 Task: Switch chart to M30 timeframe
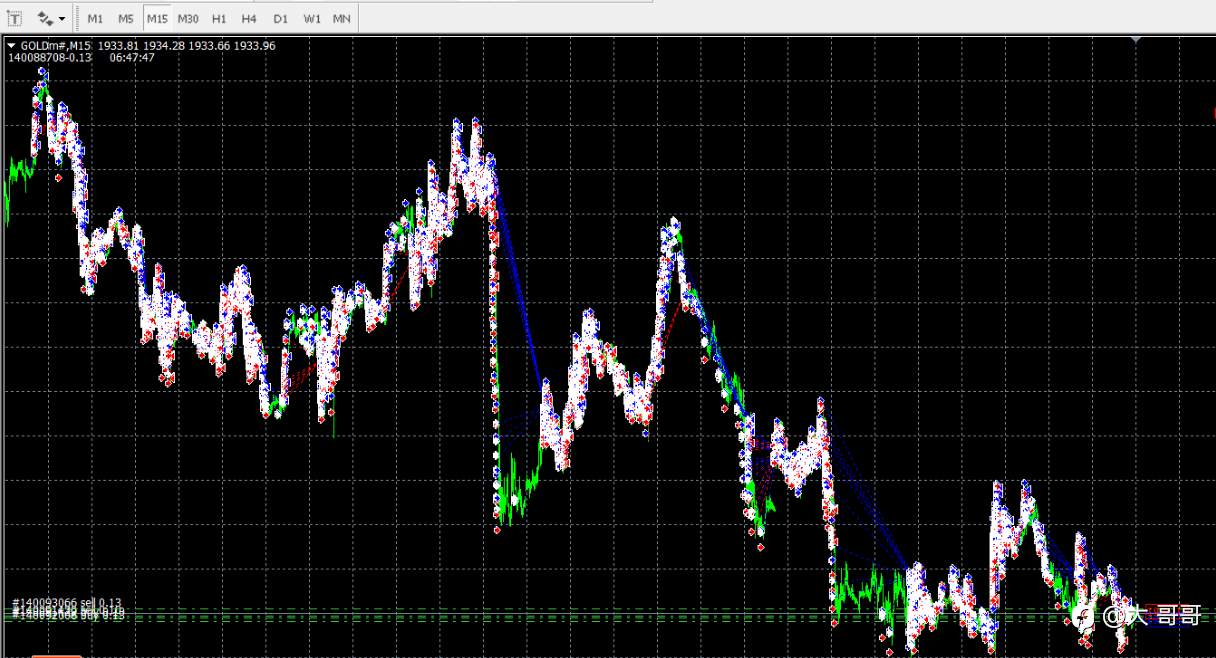[x=188, y=19]
